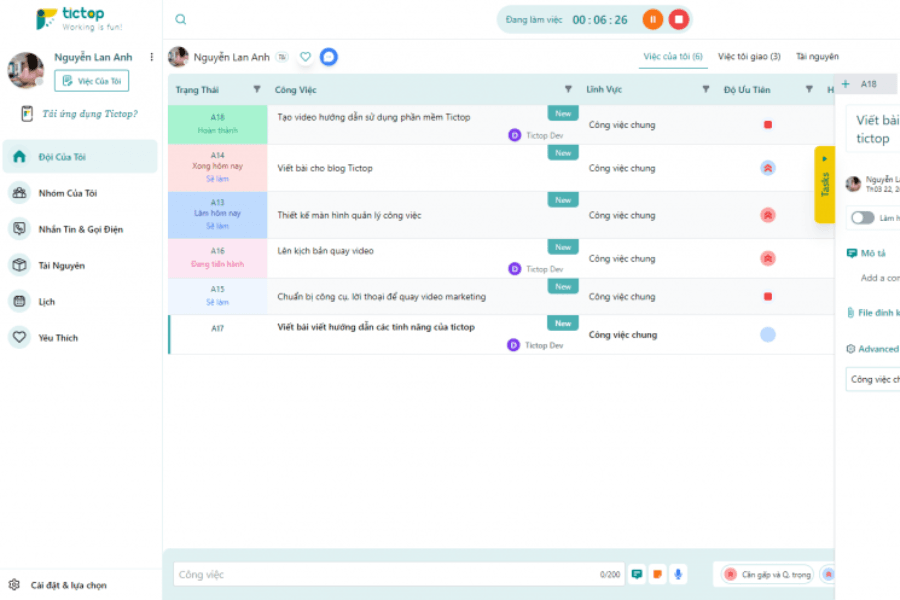This screenshot has height=600, width=900.
Task: Click the plus icon next to A18
Action: tap(846, 85)
